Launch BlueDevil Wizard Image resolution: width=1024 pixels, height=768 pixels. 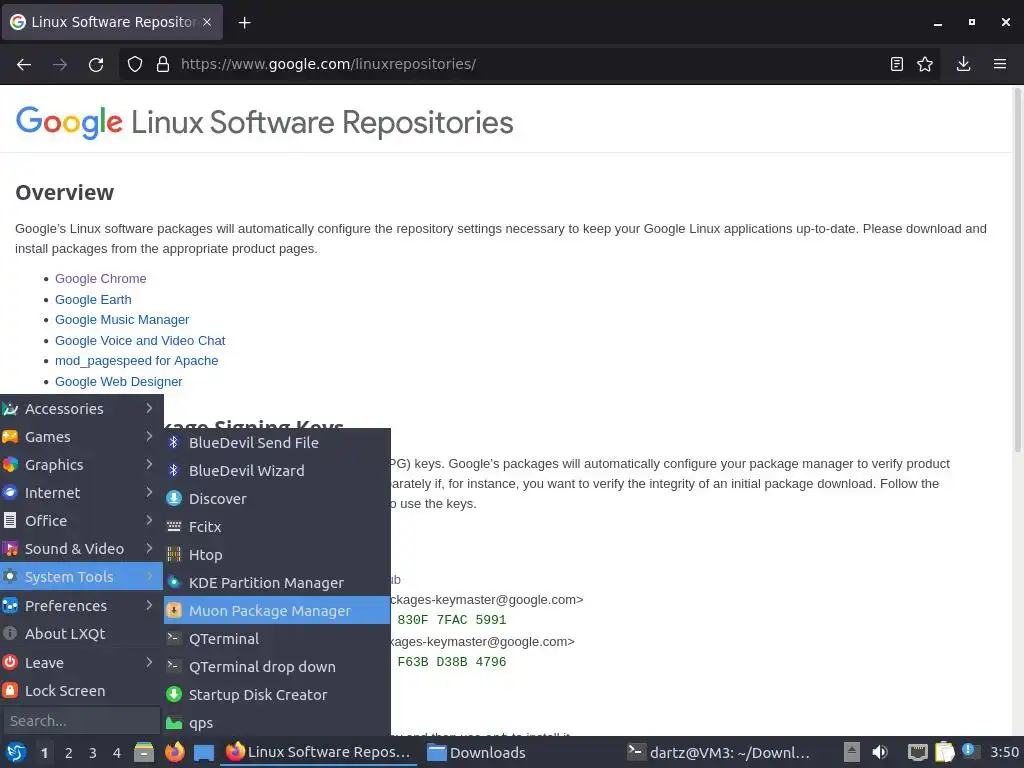277,471
